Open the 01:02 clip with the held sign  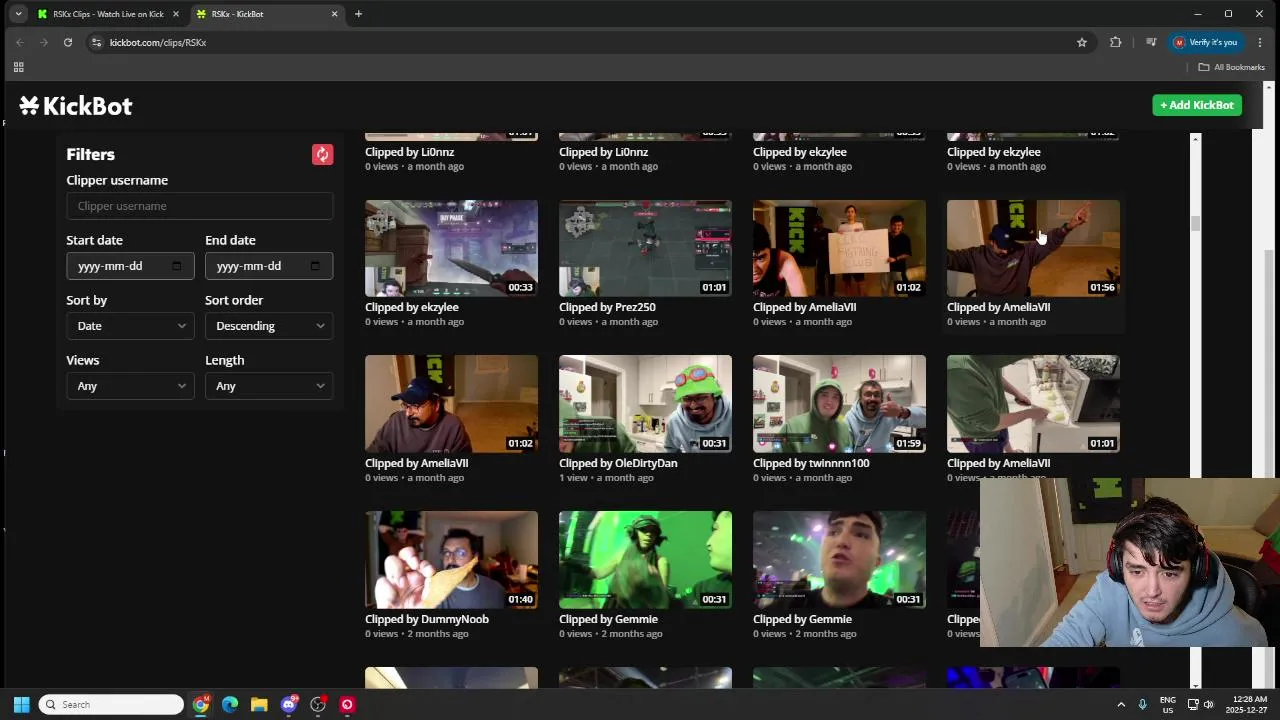[x=839, y=248]
